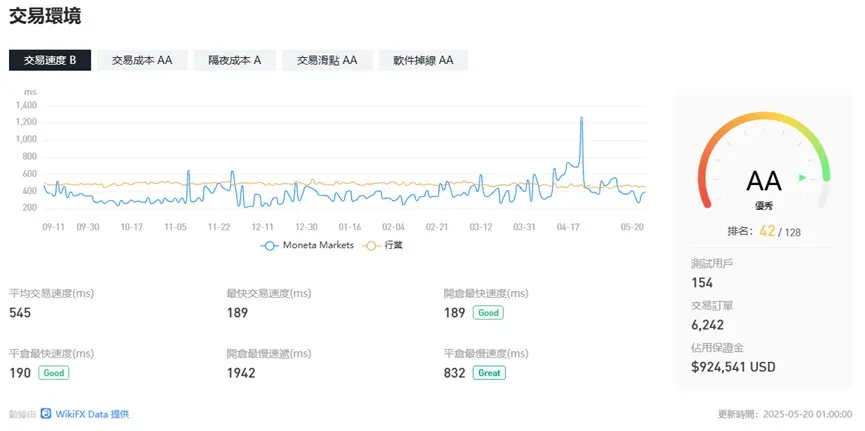
Task: Click the margin value $924,541 USD
Action: point(733,367)
